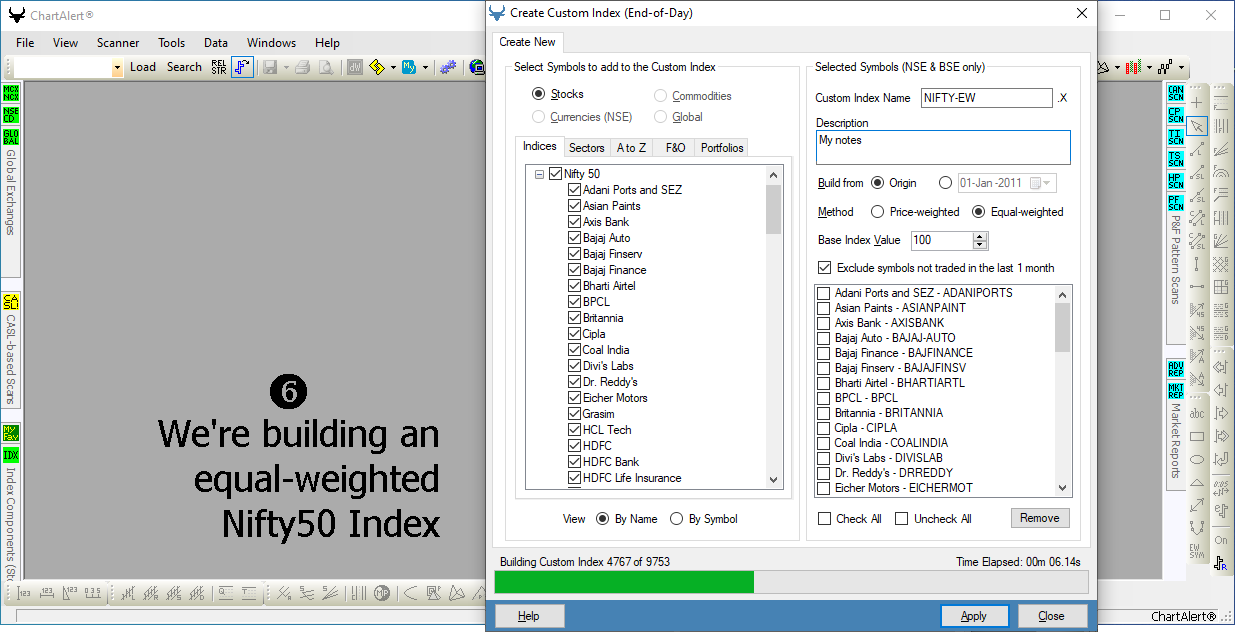Click the My Rev sidebar icon
Viewport: 1235px width, 632px height.
coord(11,433)
